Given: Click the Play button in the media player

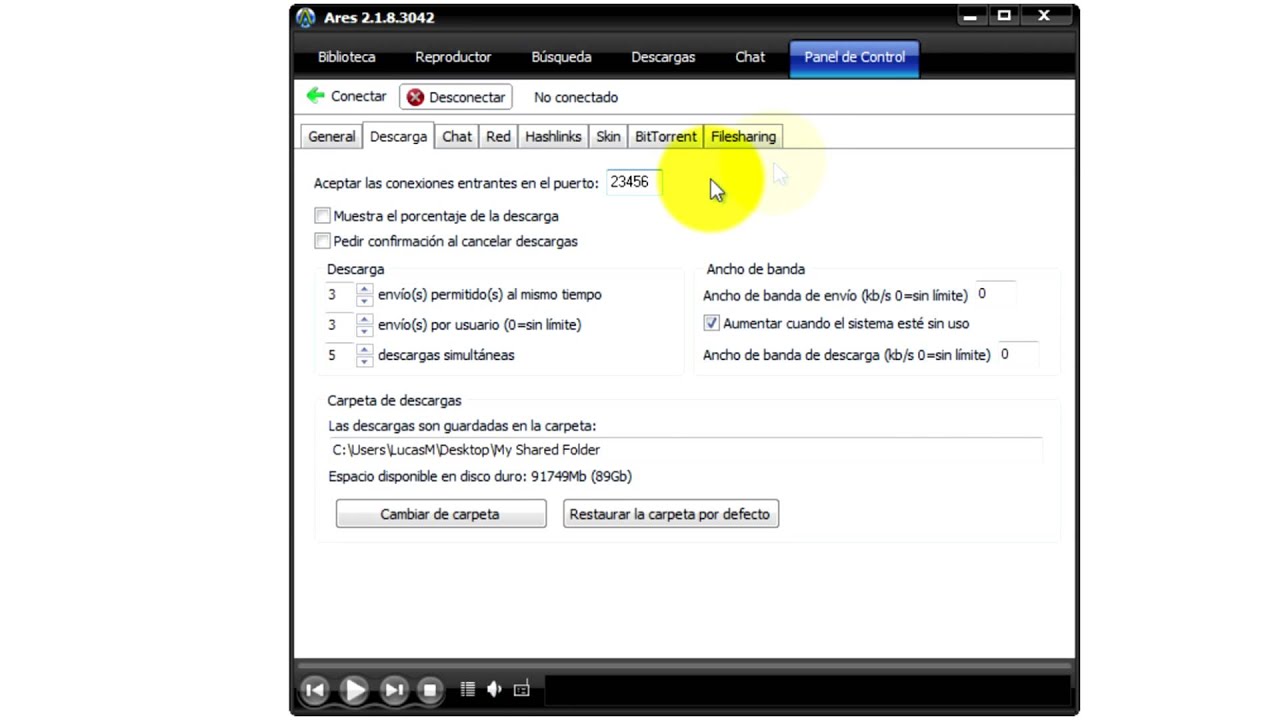Looking at the screenshot, I should pos(354,689).
